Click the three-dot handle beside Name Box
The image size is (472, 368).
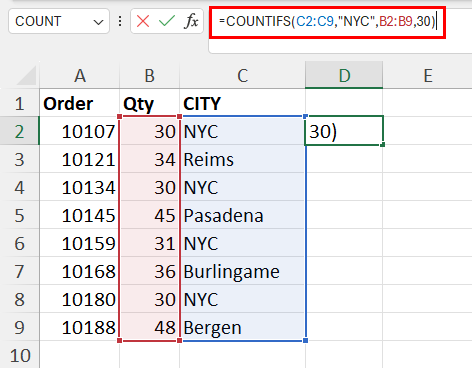coord(120,21)
